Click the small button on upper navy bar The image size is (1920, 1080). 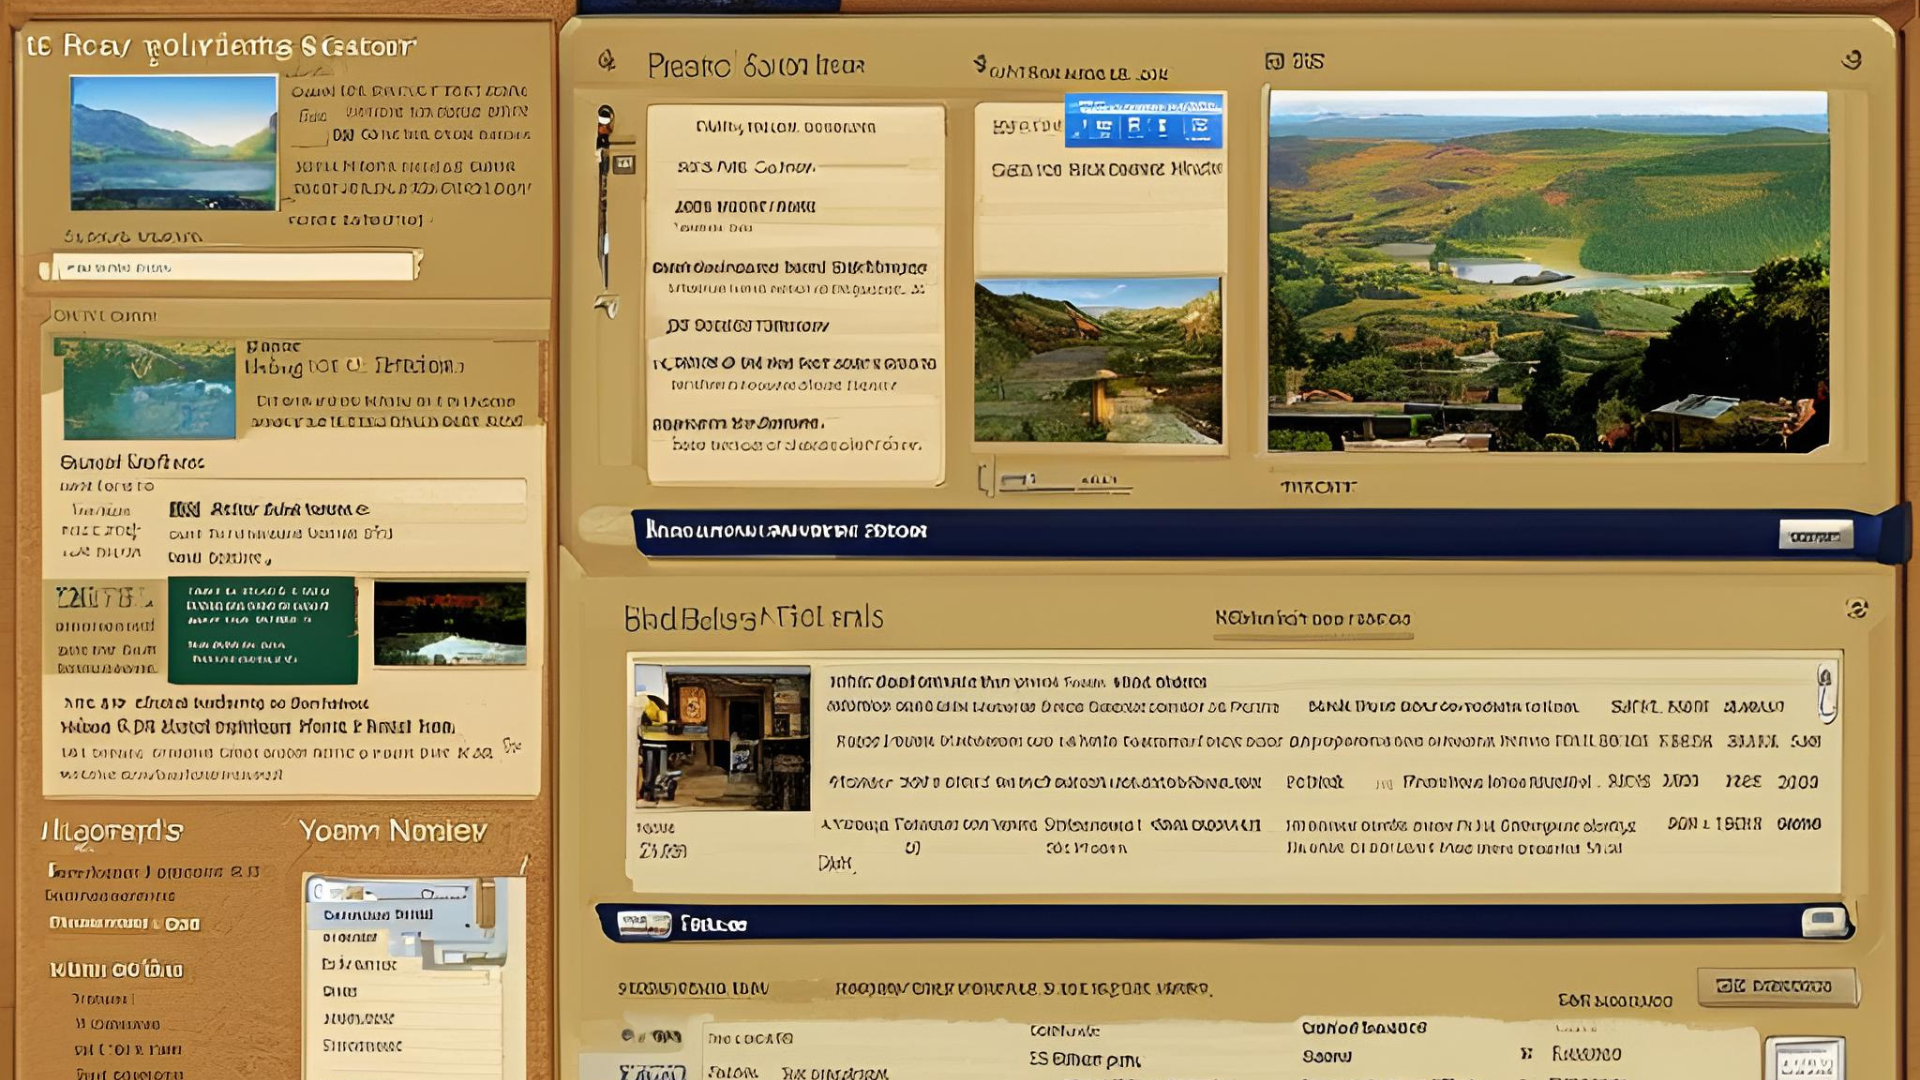point(1815,535)
